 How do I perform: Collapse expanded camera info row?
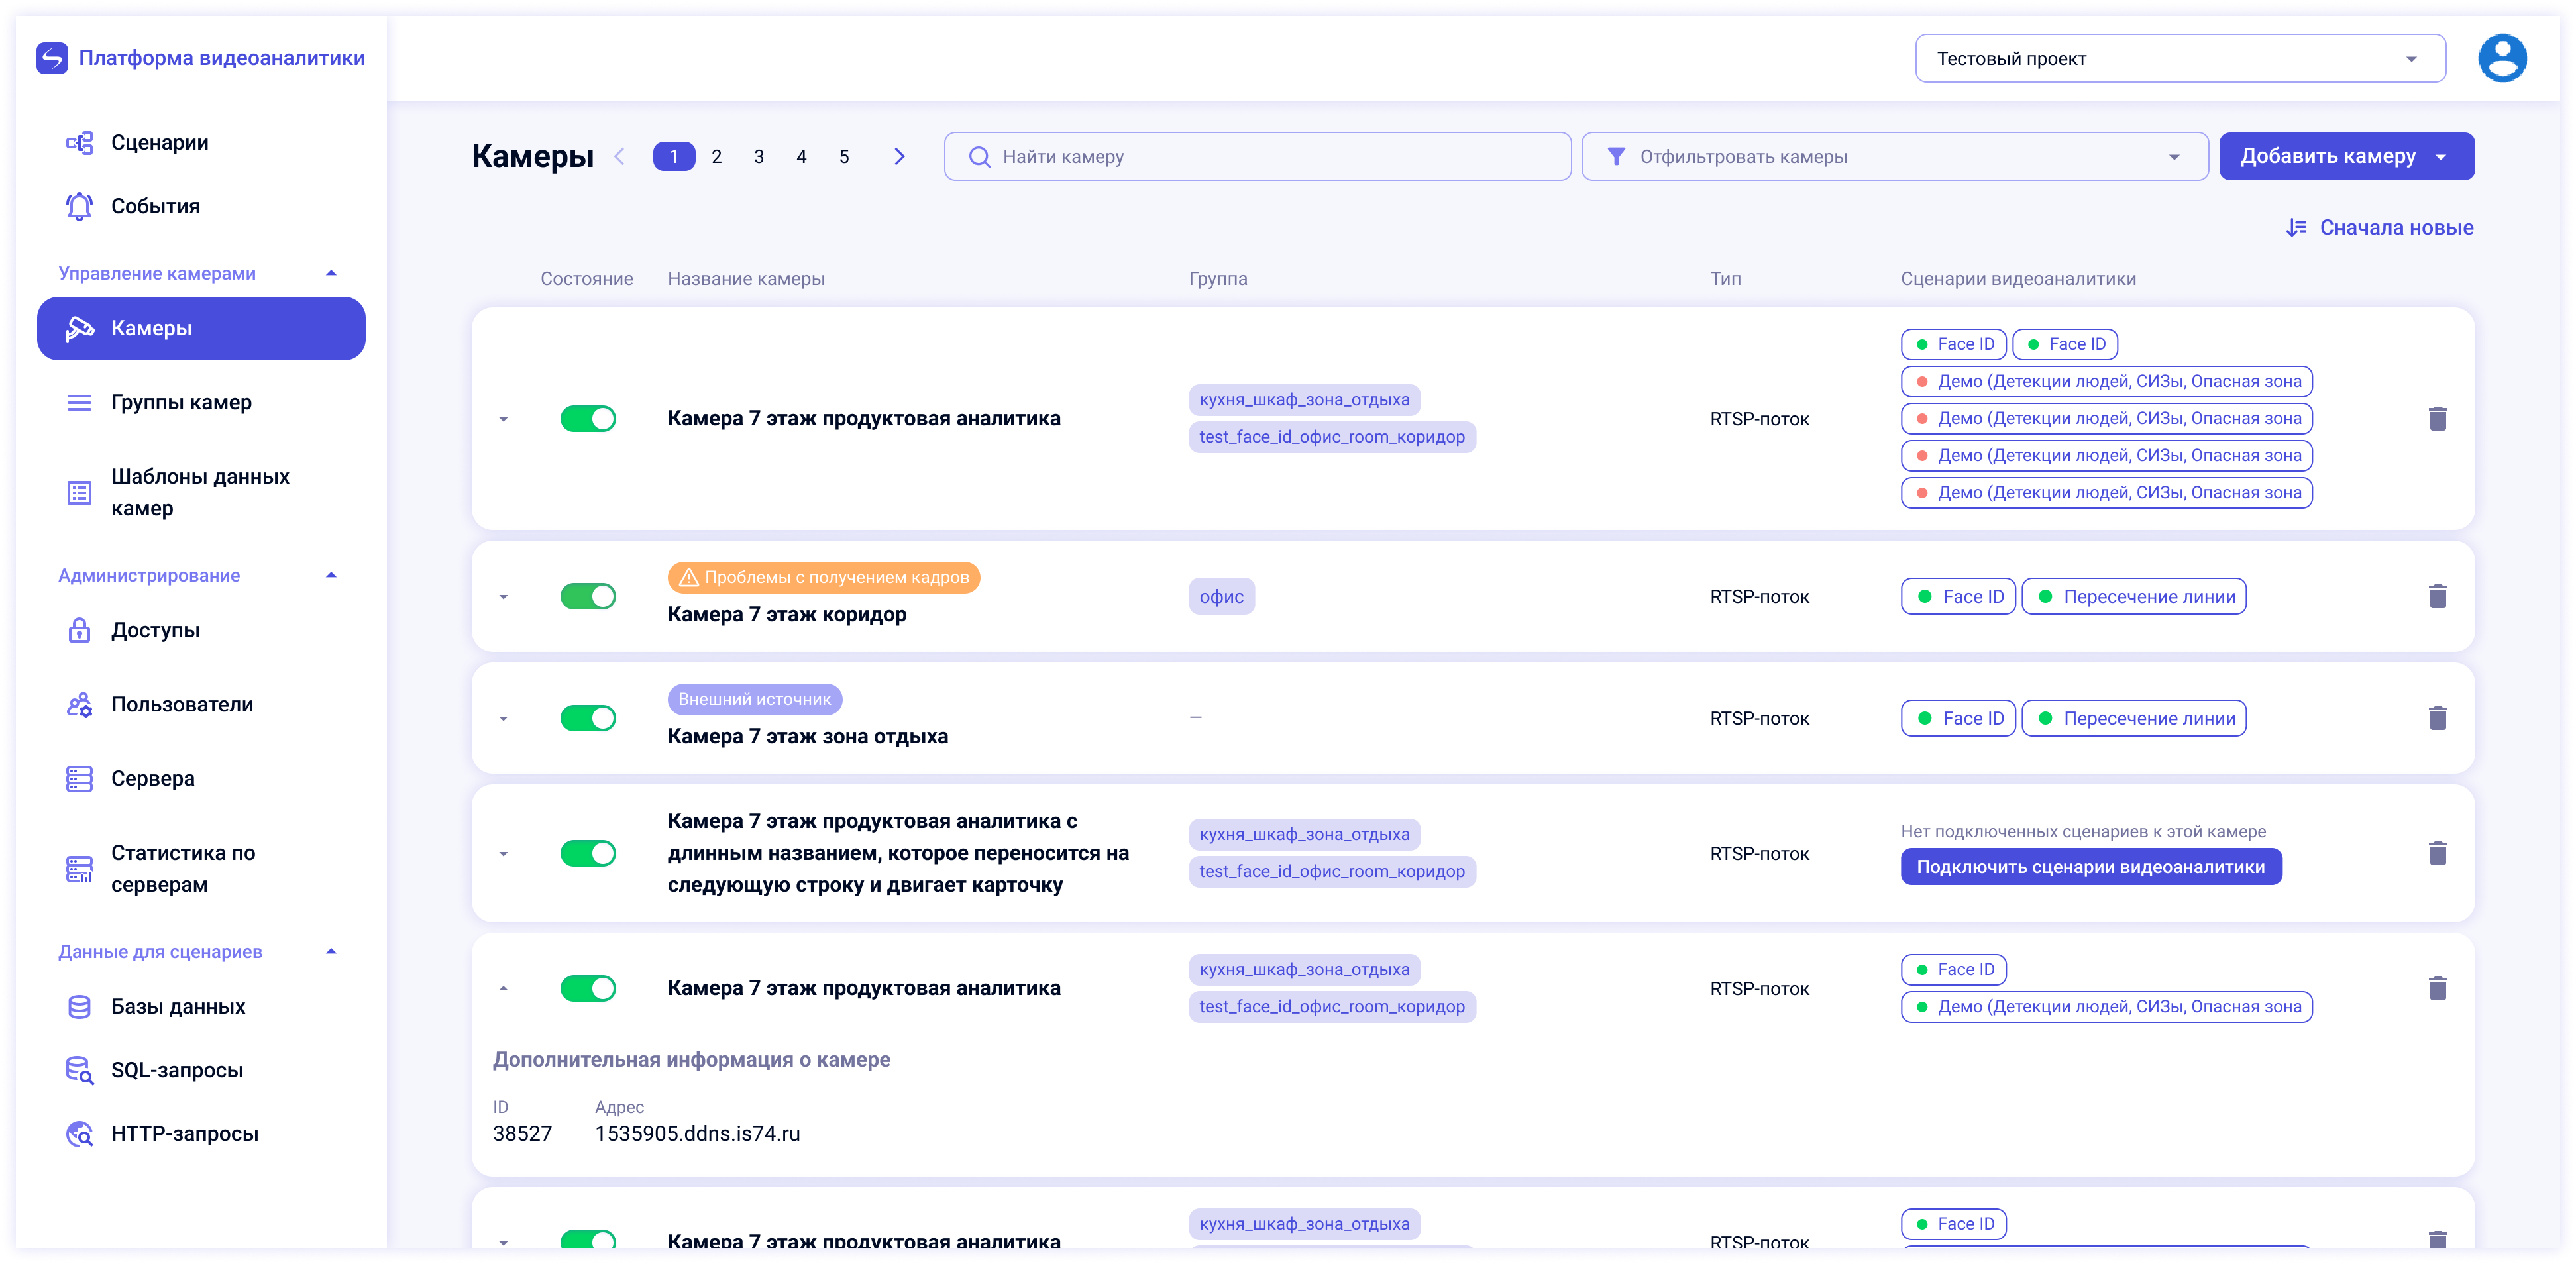504,988
